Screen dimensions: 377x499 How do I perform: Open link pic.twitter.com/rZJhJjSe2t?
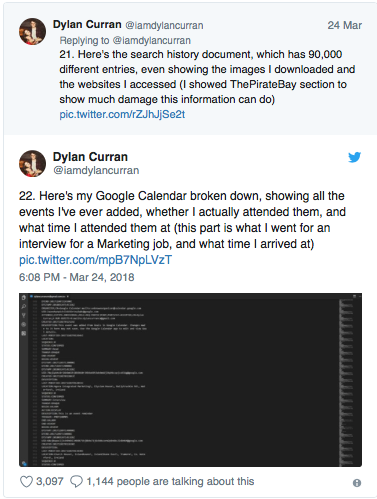[122, 114]
